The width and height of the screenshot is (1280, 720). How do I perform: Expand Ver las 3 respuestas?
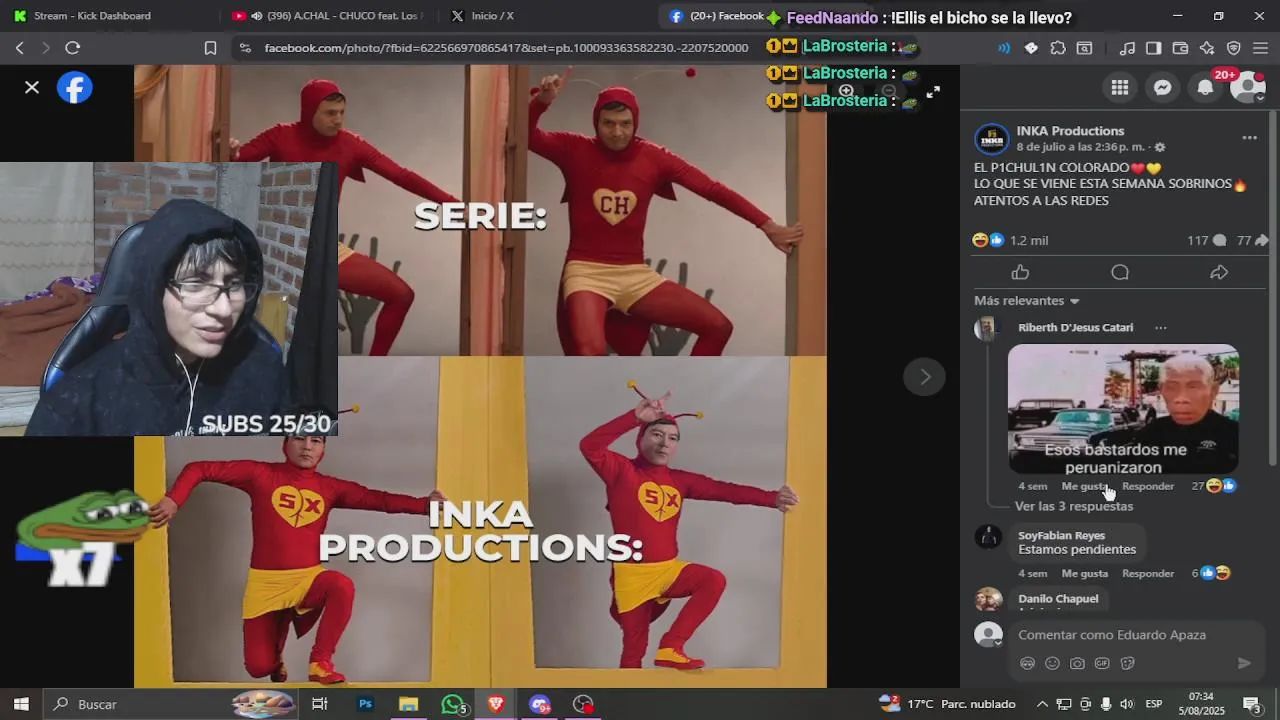1074,507
